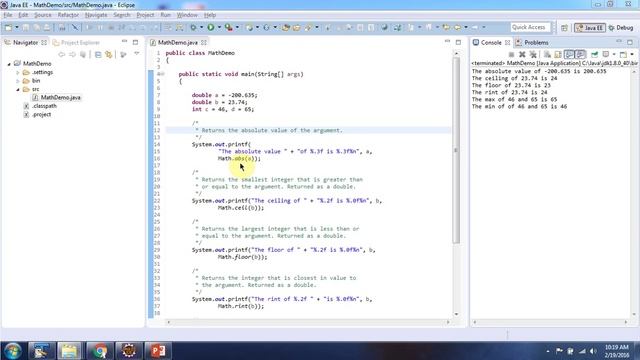Click the Navigator Back arrow icon

(x=62, y=54)
